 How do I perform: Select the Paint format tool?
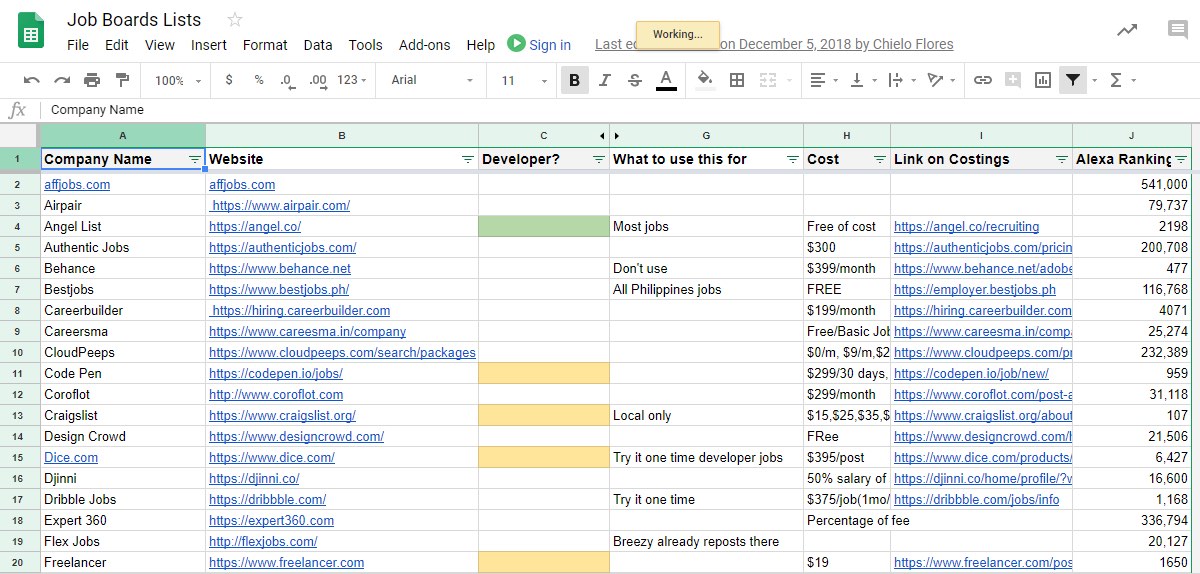tap(122, 80)
